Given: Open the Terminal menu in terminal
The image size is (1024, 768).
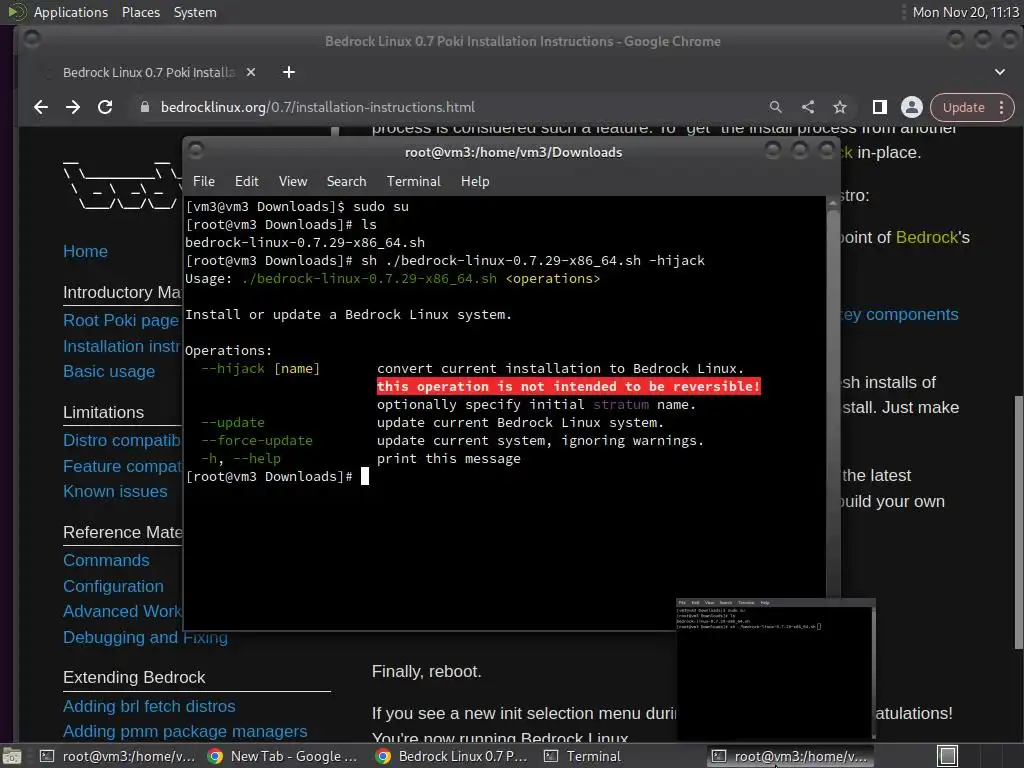Looking at the screenshot, I should [413, 182].
